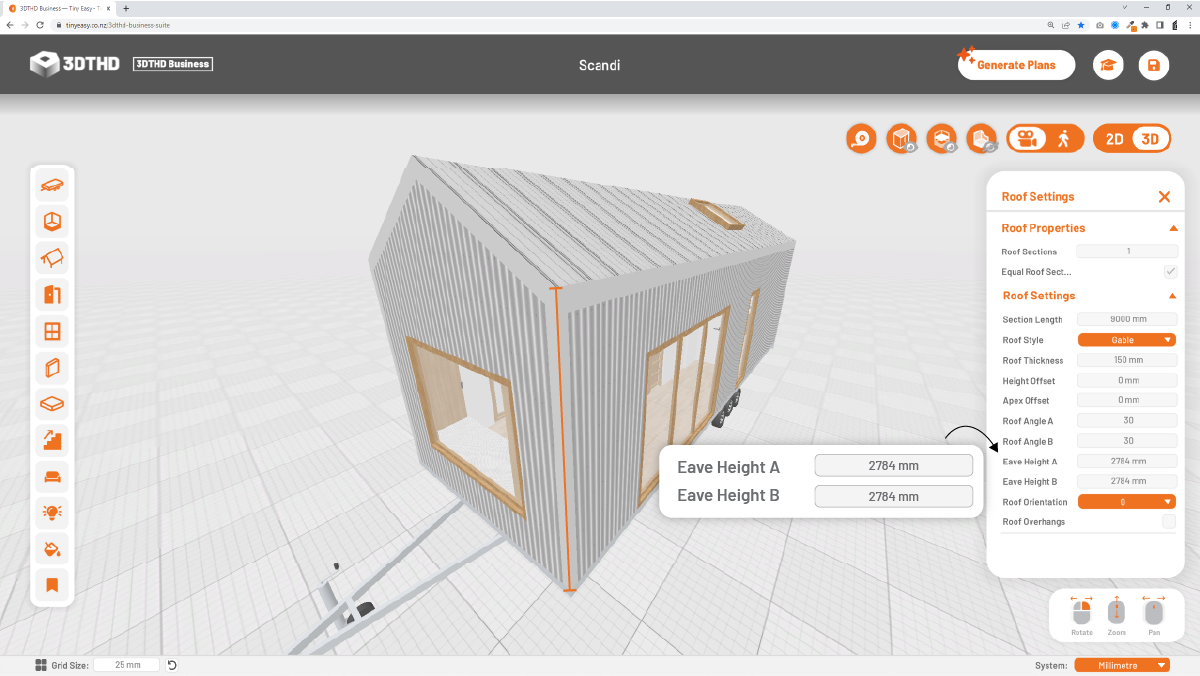1200x676 pixels.
Task: Toggle the cutaway view visibility icon
Action: pos(982,139)
